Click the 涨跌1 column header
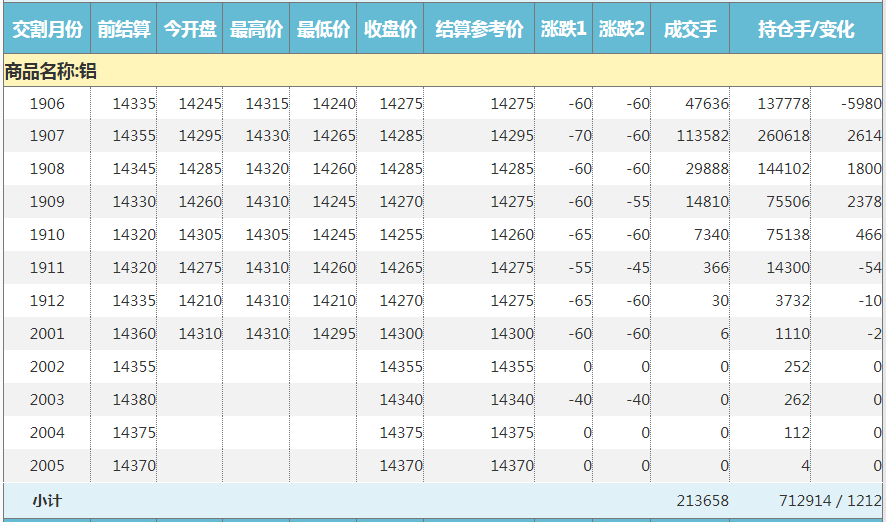 click(563, 30)
